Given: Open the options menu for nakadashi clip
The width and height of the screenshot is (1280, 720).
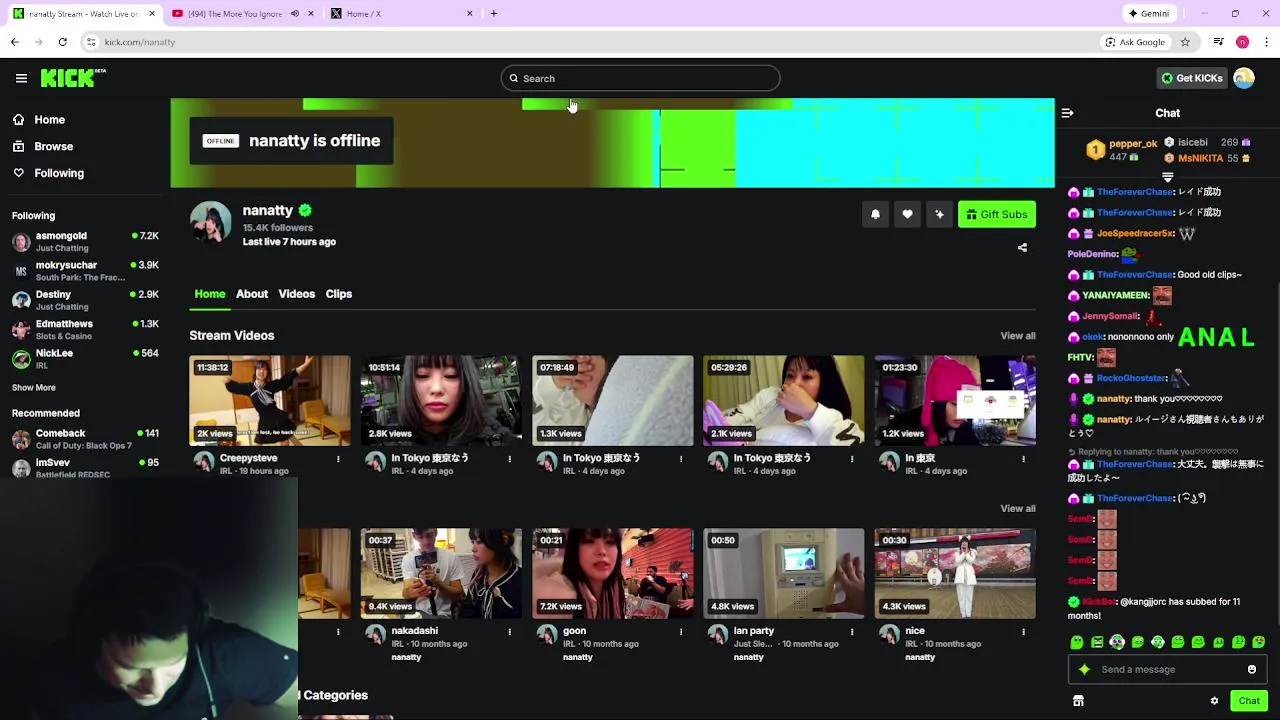Looking at the screenshot, I should coord(510,632).
